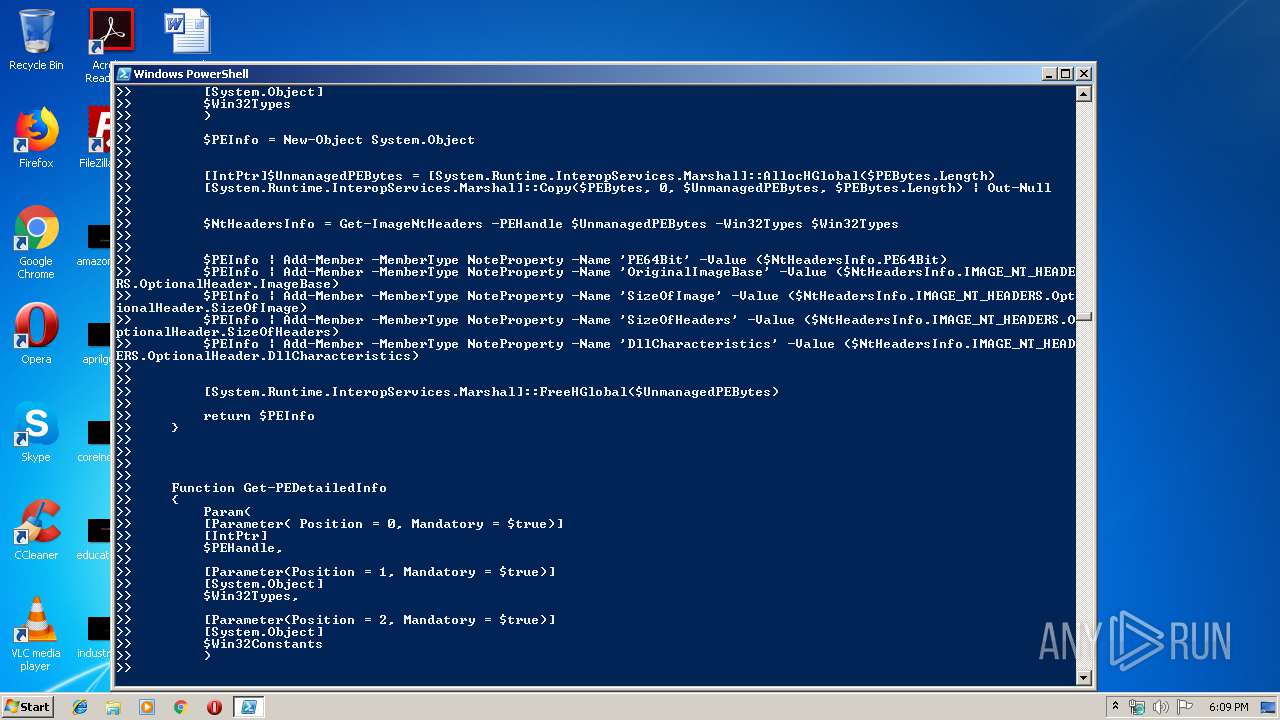The height and width of the screenshot is (720, 1280).
Task: Show hidden system tray icons
Action: [1116, 707]
